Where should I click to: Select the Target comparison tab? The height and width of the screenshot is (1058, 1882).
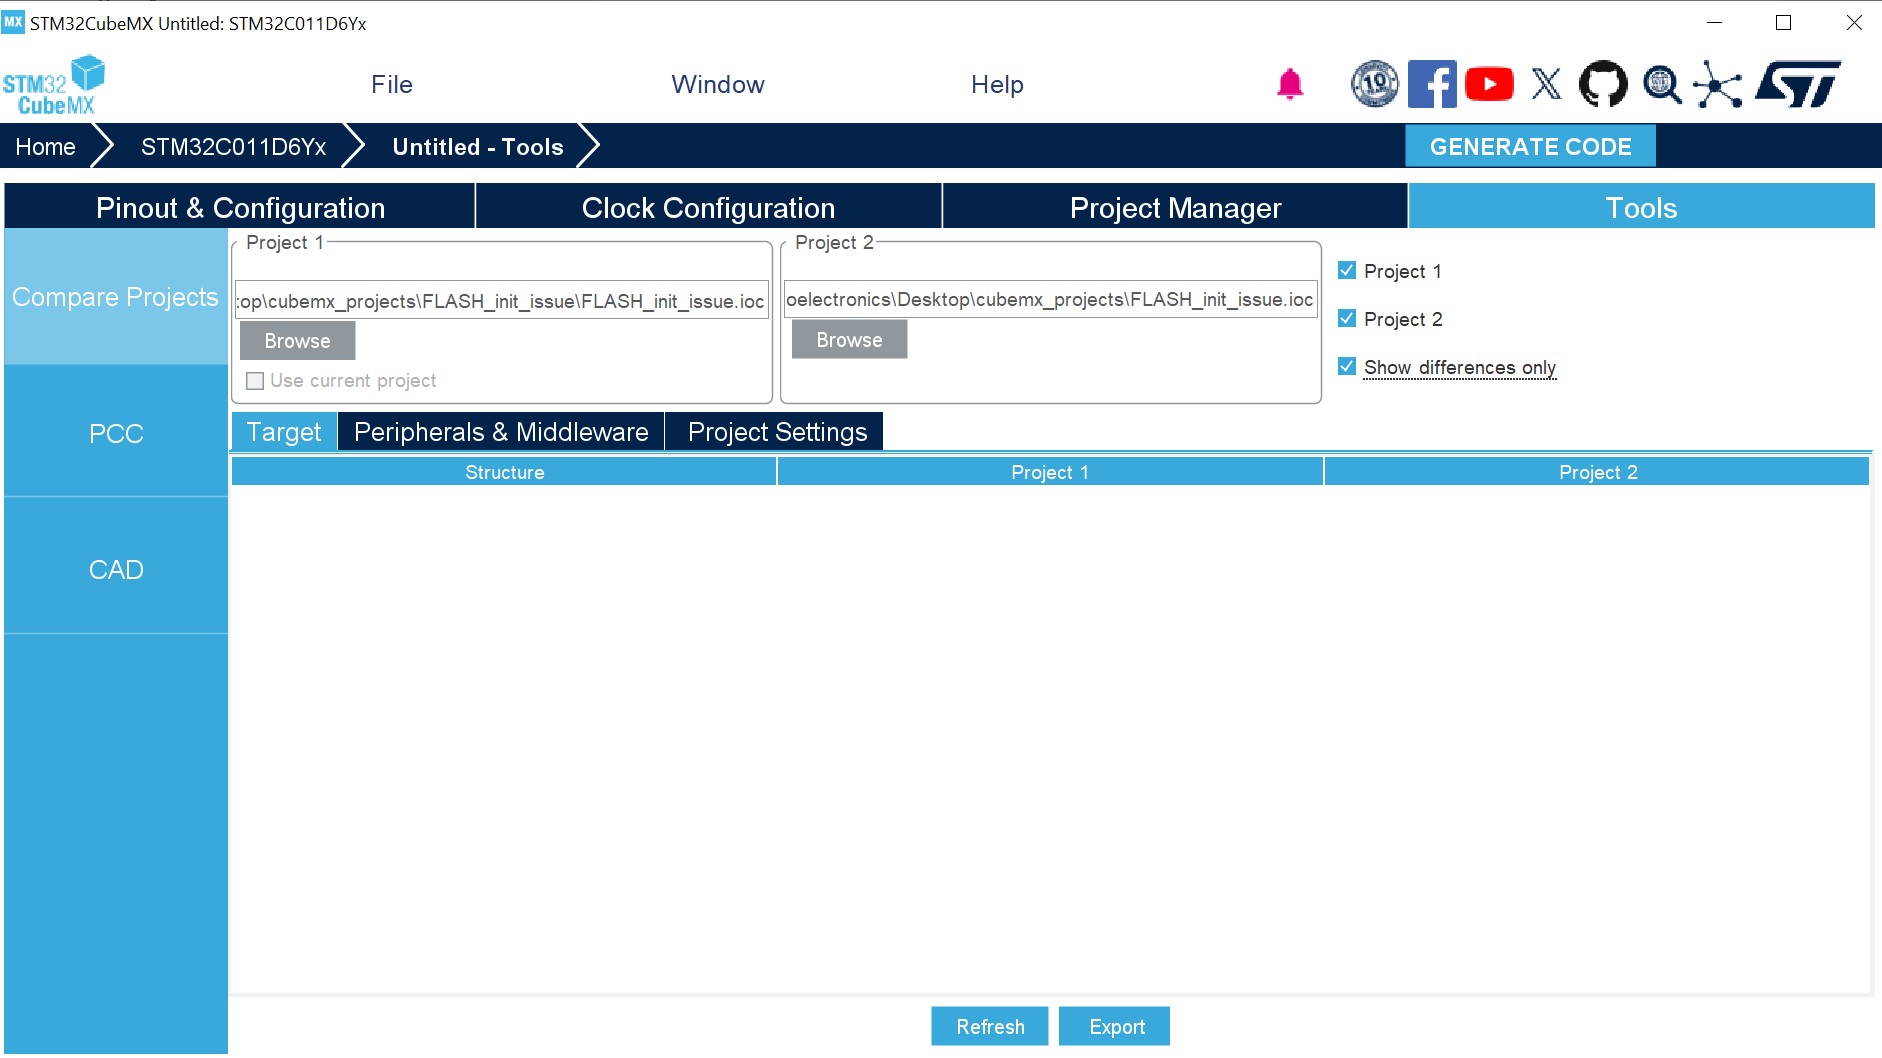click(x=284, y=432)
